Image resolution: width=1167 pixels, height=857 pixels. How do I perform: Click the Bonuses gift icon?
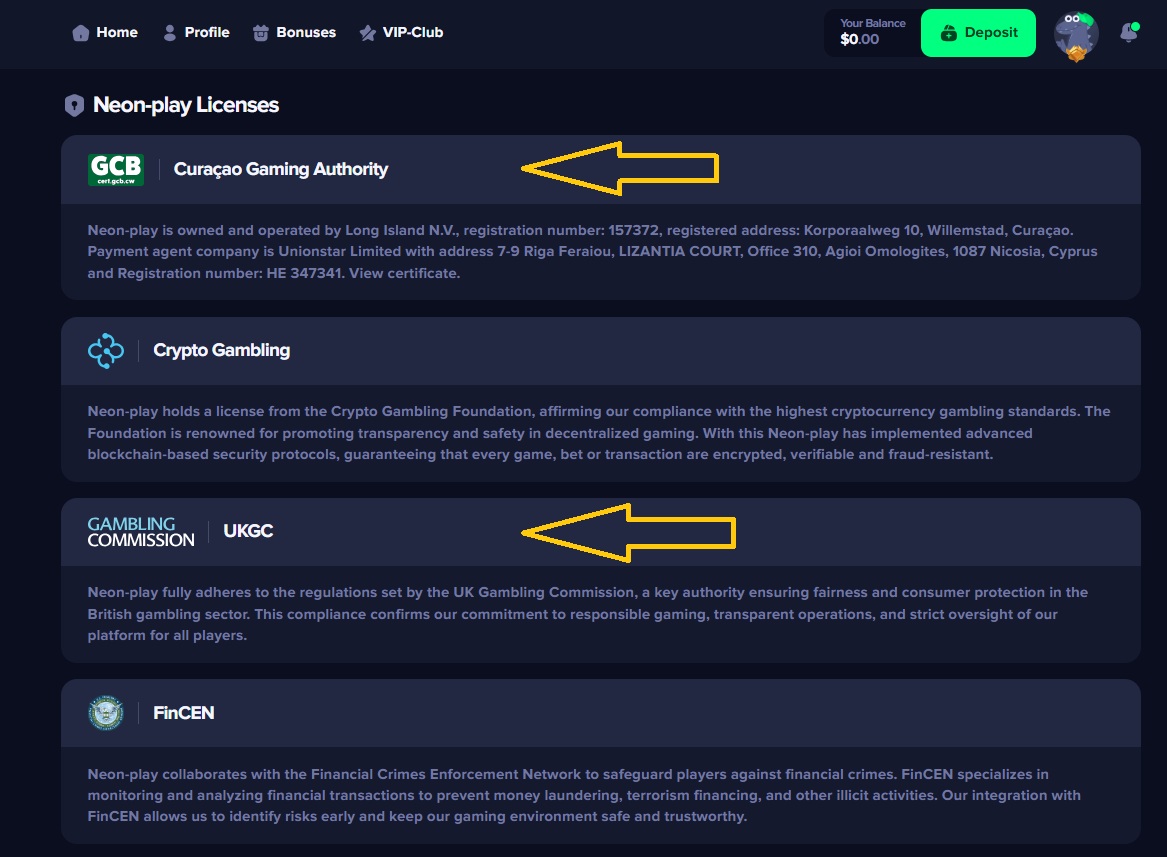(x=261, y=33)
